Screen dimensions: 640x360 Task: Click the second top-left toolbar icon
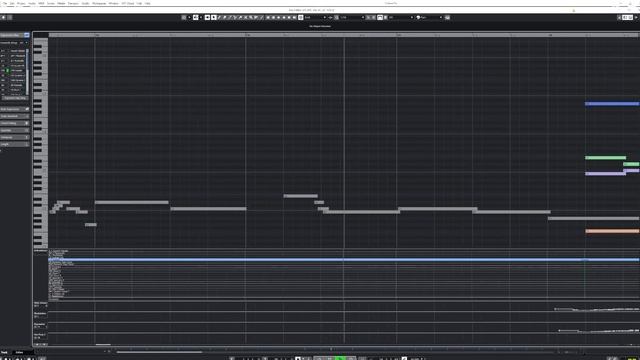tap(10, 18)
